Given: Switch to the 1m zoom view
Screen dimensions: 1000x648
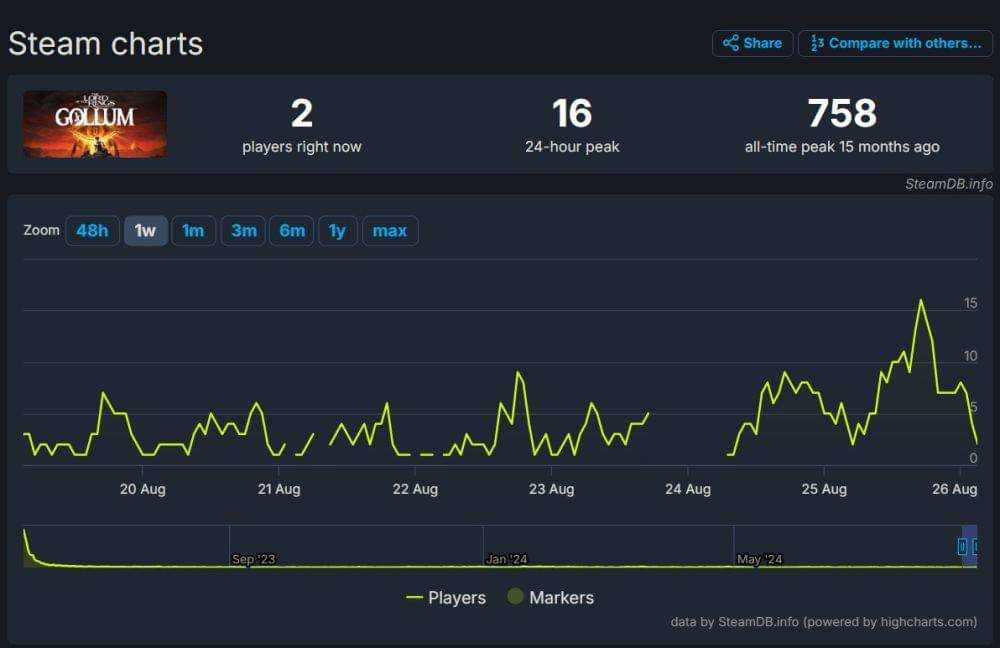Looking at the screenshot, I should point(194,230).
